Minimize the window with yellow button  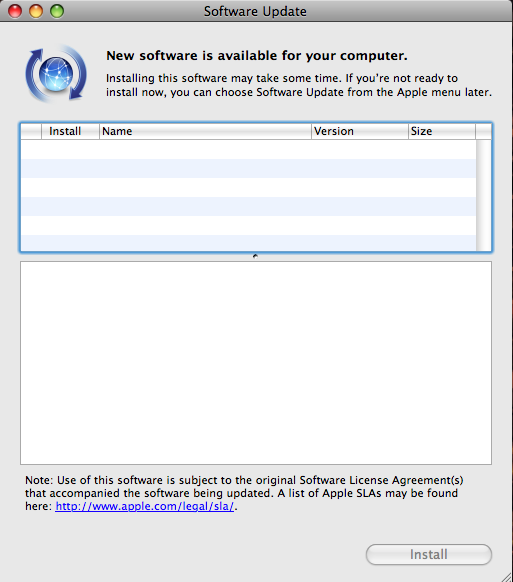[36, 11]
